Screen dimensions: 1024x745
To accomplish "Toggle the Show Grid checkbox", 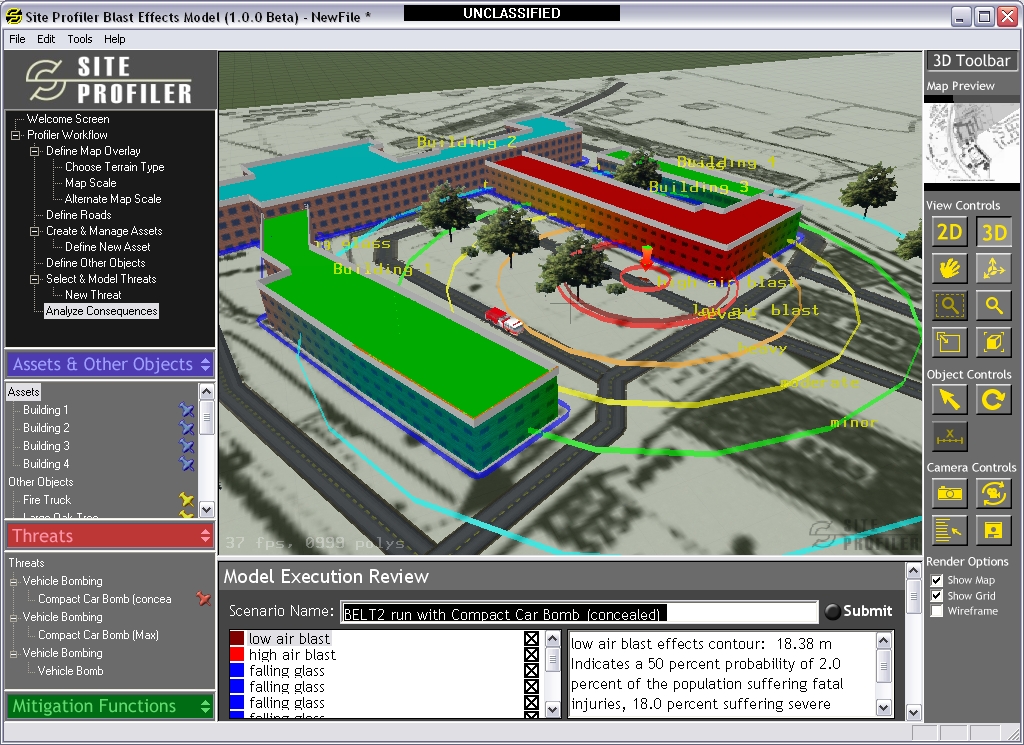I will 936,596.
